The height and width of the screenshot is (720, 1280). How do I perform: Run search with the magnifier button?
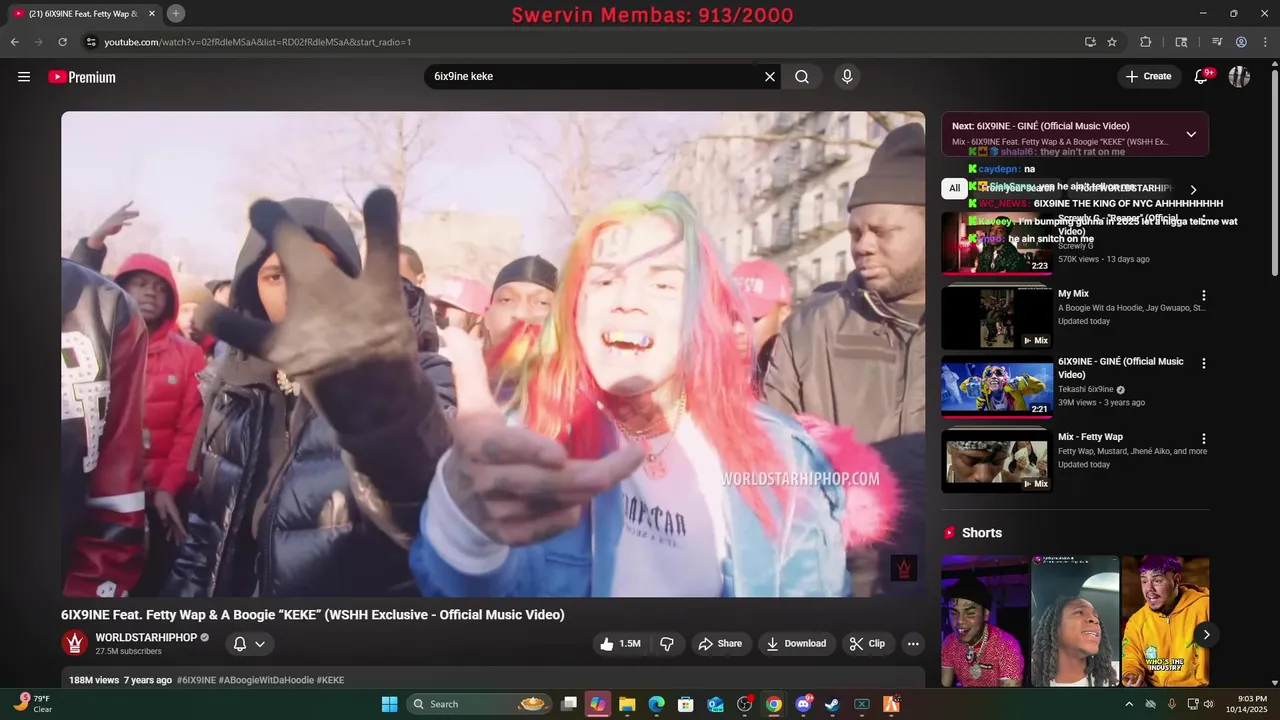[x=802, y=77]
